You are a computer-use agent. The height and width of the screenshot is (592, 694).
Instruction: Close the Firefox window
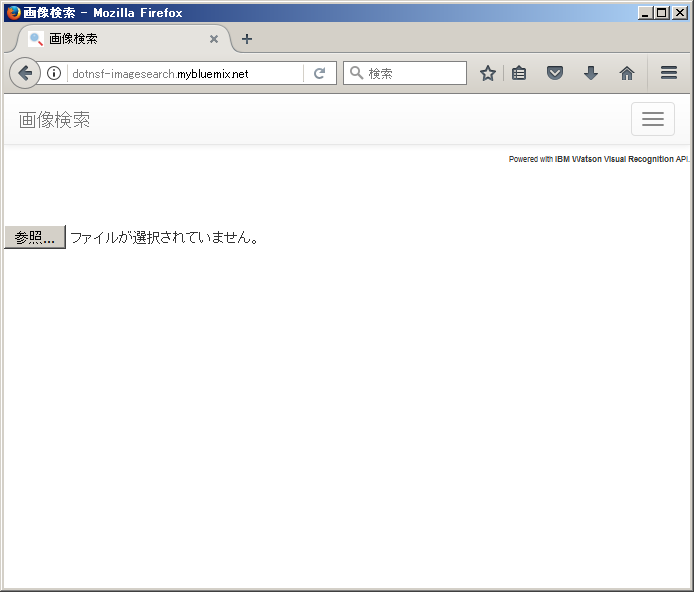[x=679, y=13]
